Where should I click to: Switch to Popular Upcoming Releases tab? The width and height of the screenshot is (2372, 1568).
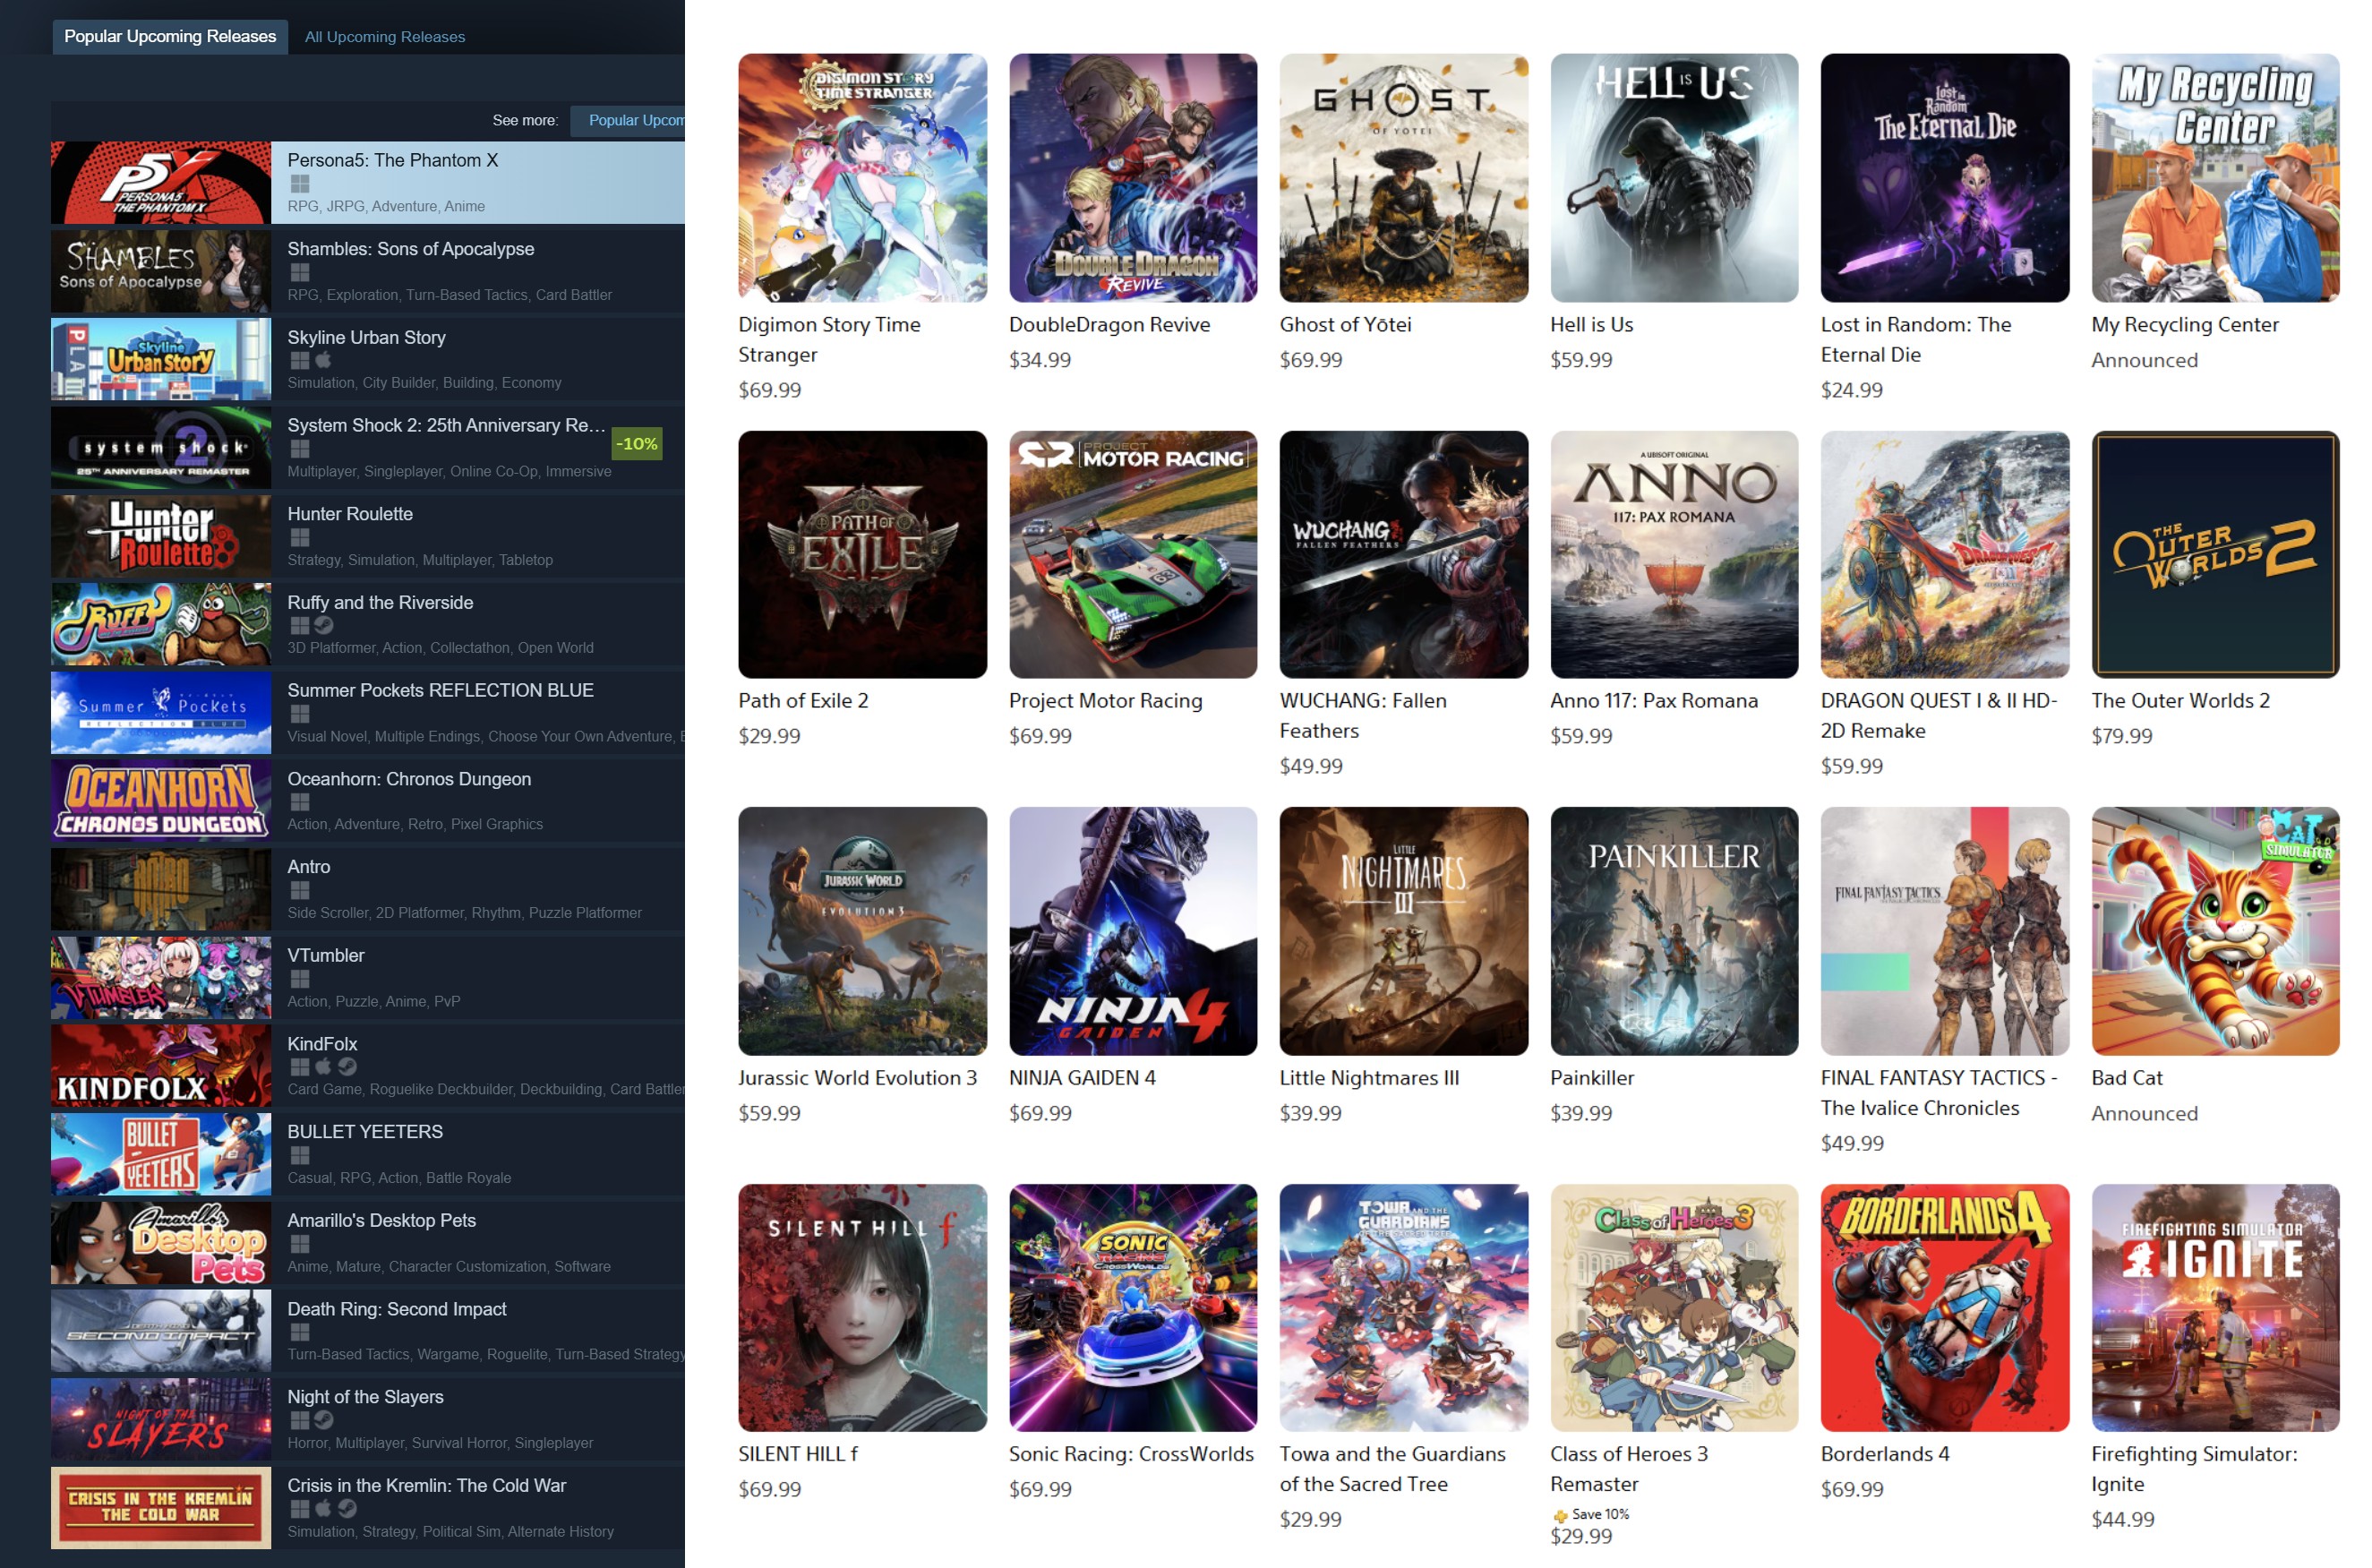click(x=170, y=36)
